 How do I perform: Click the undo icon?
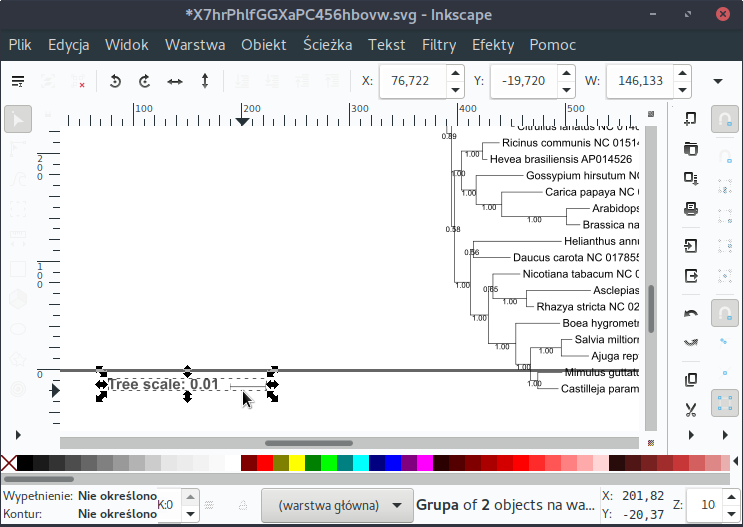pos(690,314)
